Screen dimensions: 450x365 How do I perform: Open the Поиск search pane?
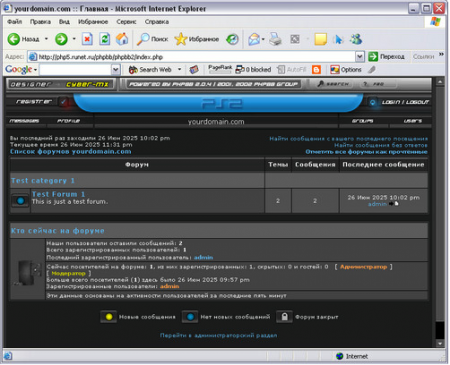point(153,39)
